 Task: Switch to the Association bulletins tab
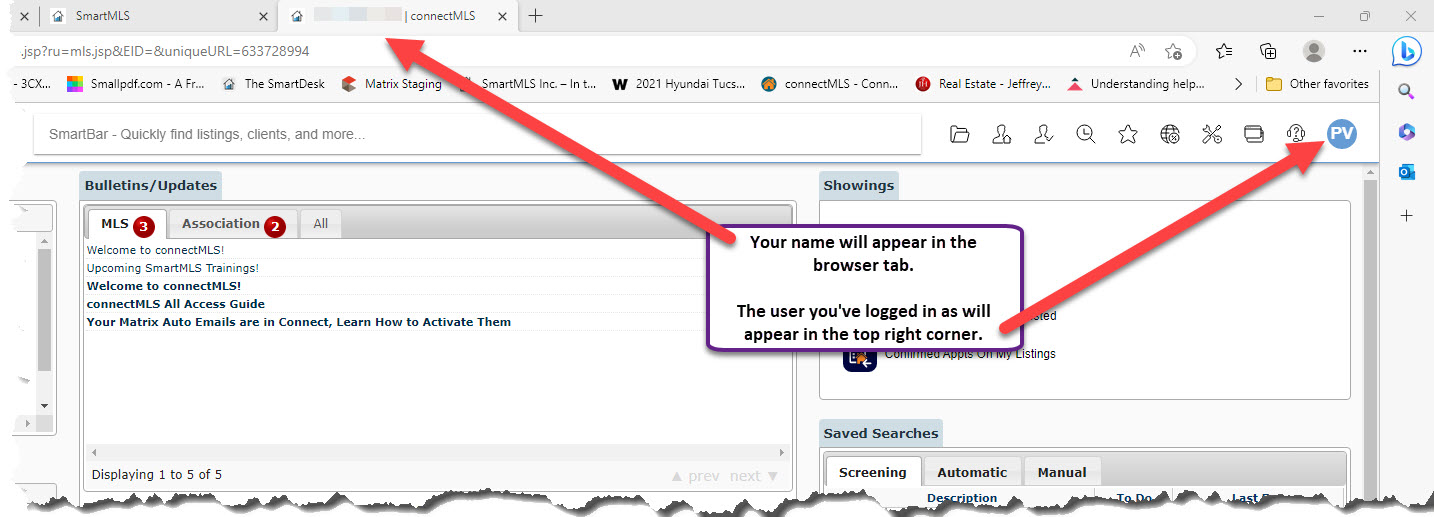click(233, 224)
